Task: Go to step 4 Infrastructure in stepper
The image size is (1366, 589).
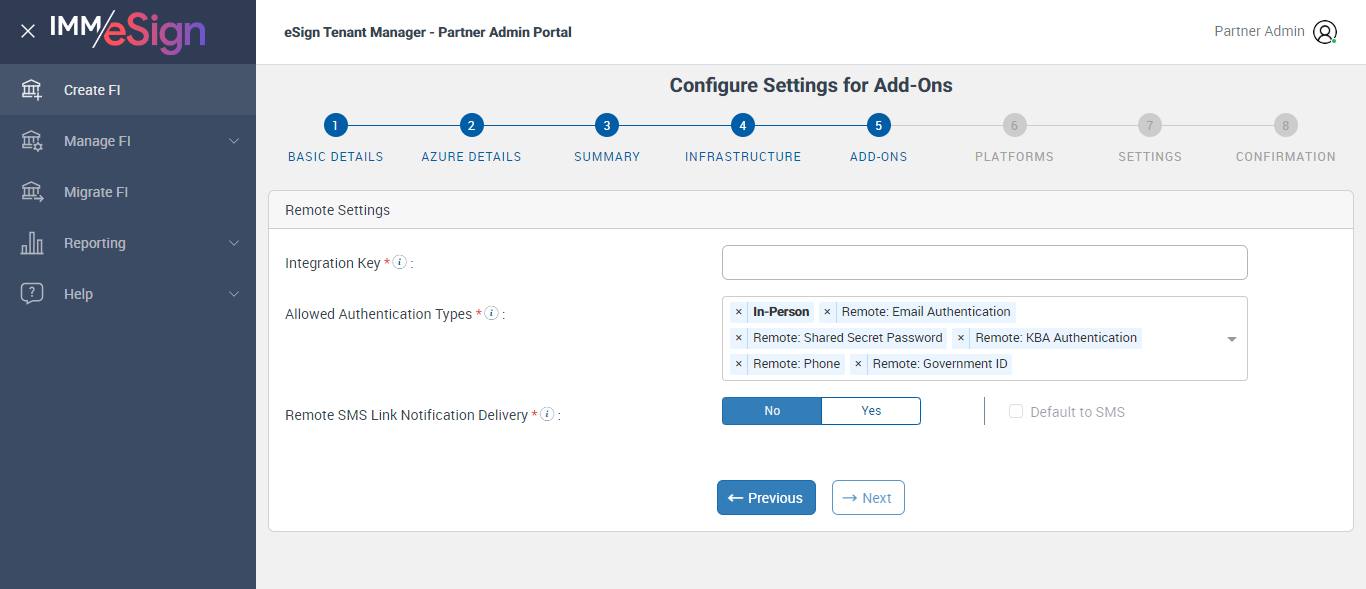Action: point(742,126)
